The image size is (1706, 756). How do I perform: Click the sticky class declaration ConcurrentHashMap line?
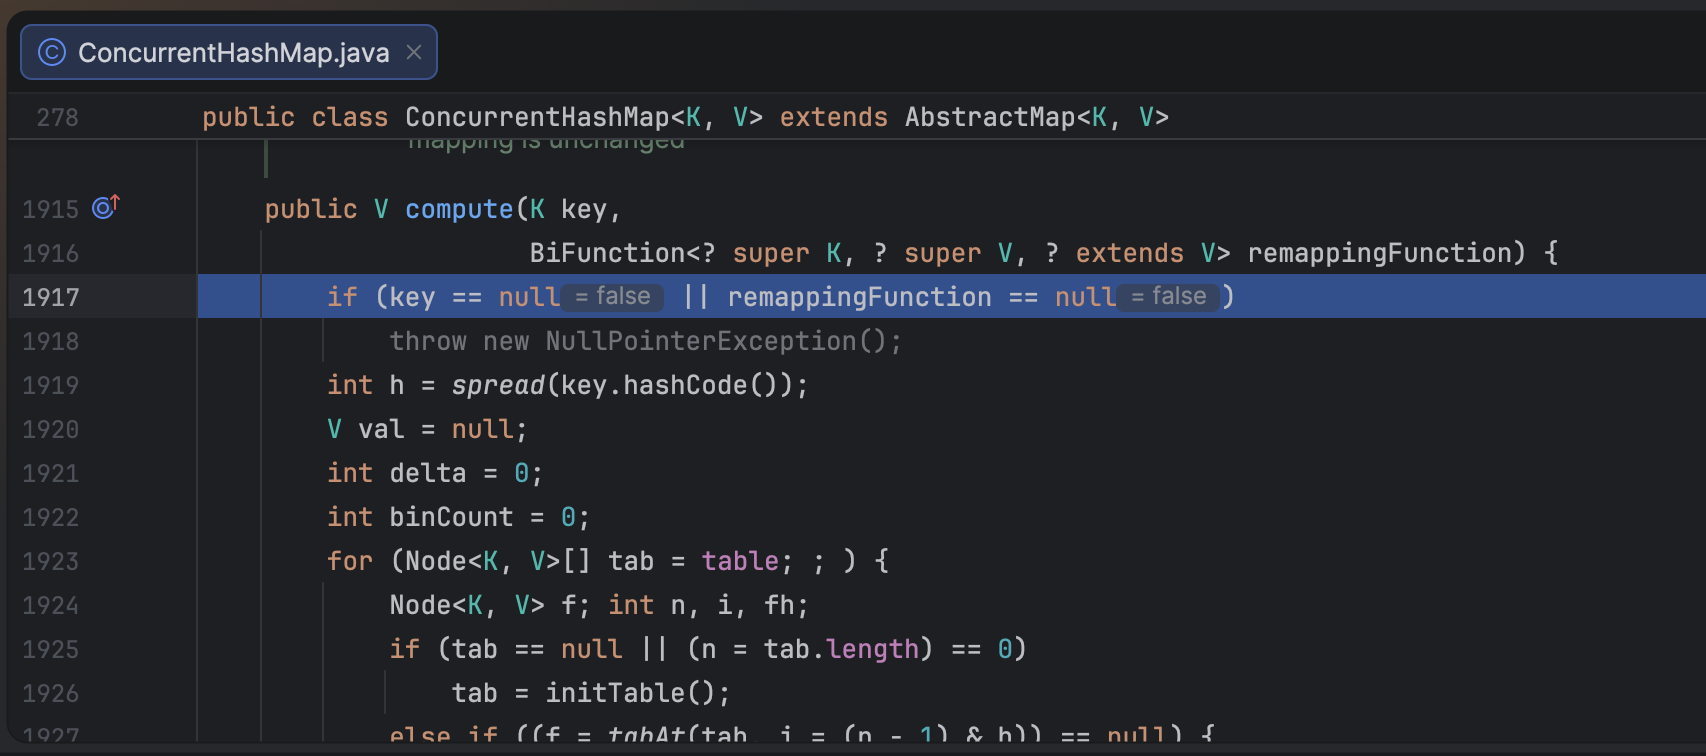685,118
